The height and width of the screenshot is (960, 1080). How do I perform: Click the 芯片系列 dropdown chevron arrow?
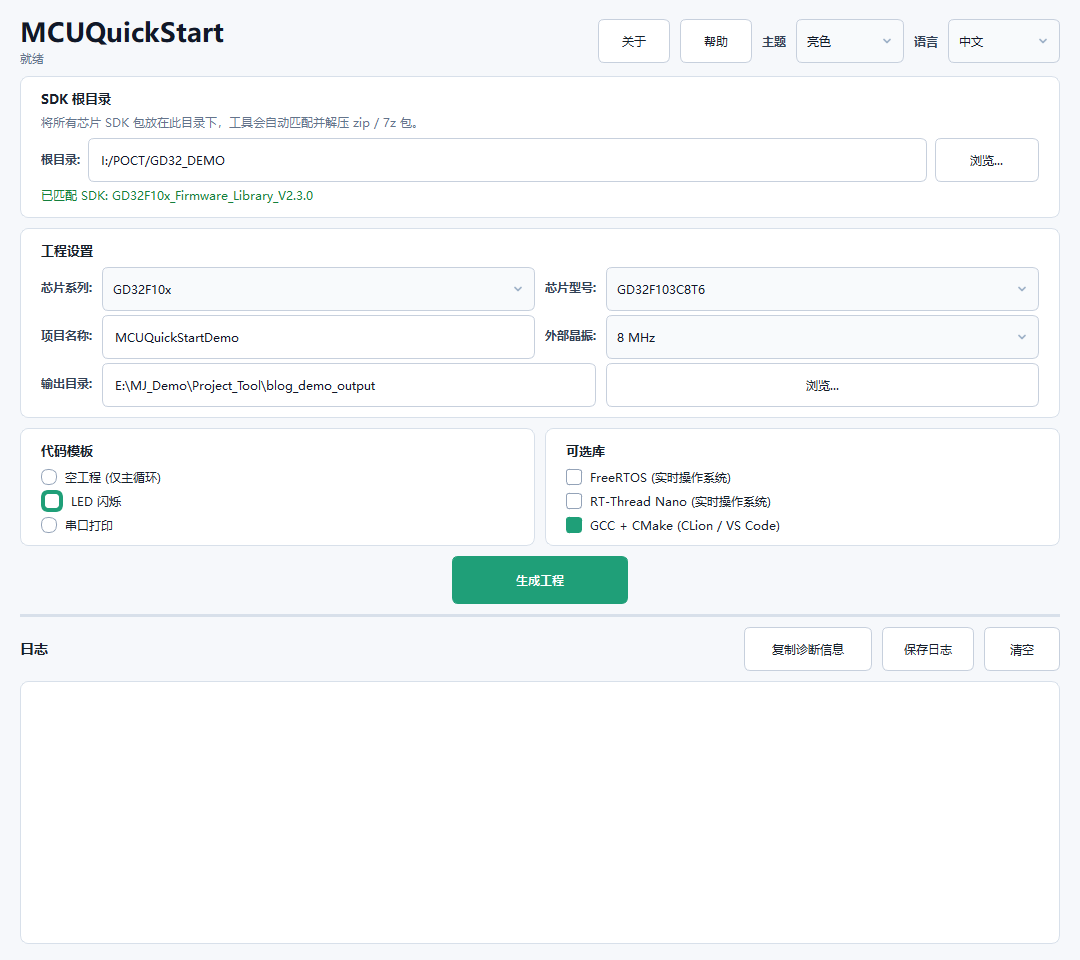click(518, 289)
